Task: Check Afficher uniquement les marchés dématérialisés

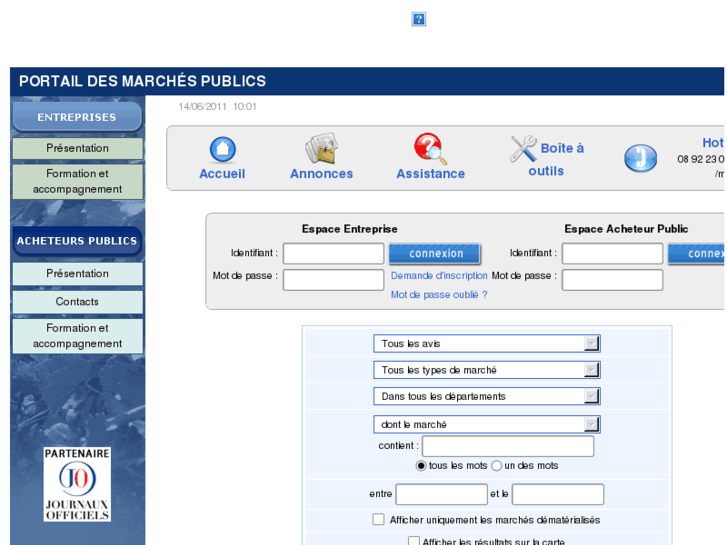Action: pos(379,519)
